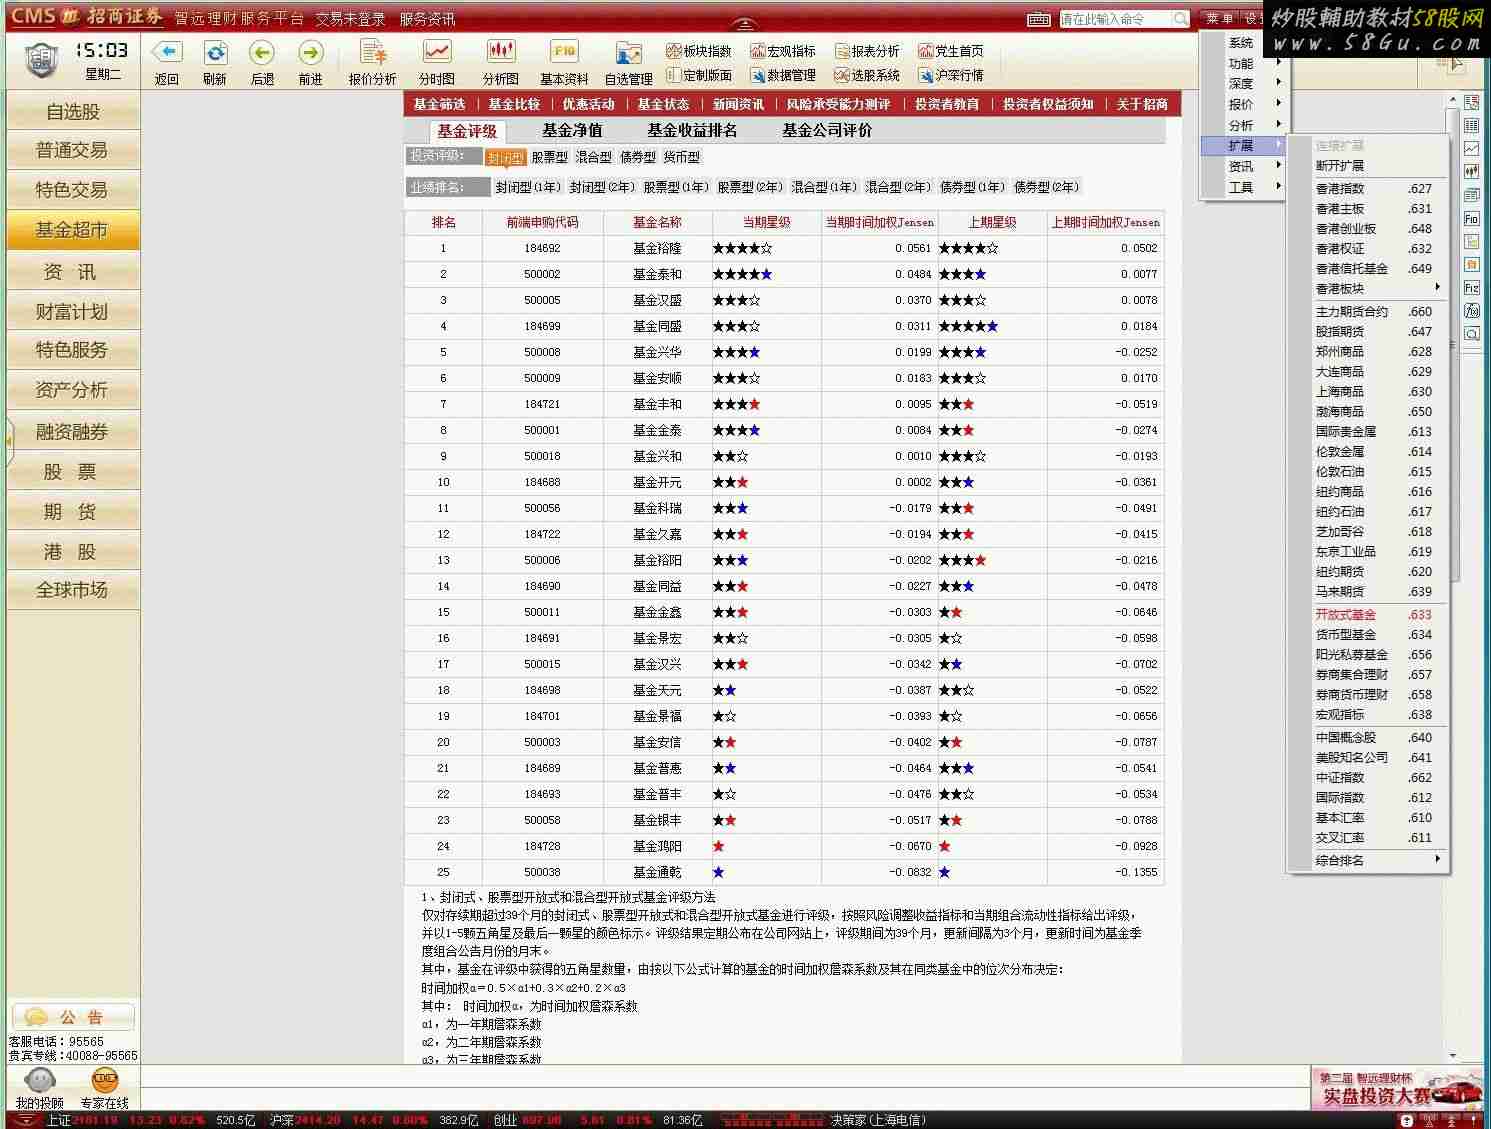Expand the 资讯 submenu in menu
Screen dimensions: 1491x1129
pyautogui.click(x=1243, y=166)
